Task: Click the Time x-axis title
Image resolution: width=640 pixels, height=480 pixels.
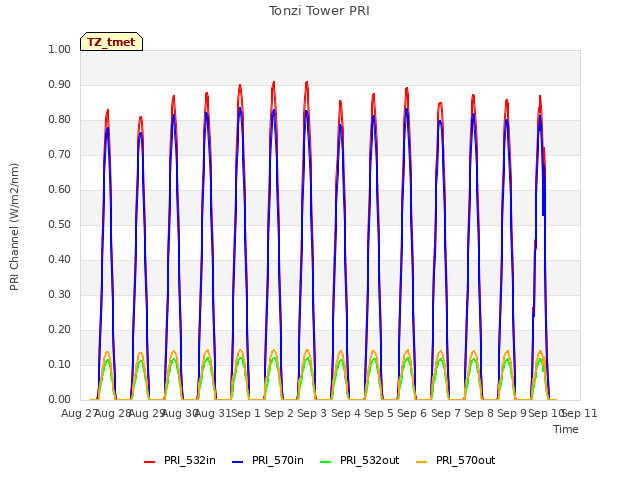Action: 566,429
